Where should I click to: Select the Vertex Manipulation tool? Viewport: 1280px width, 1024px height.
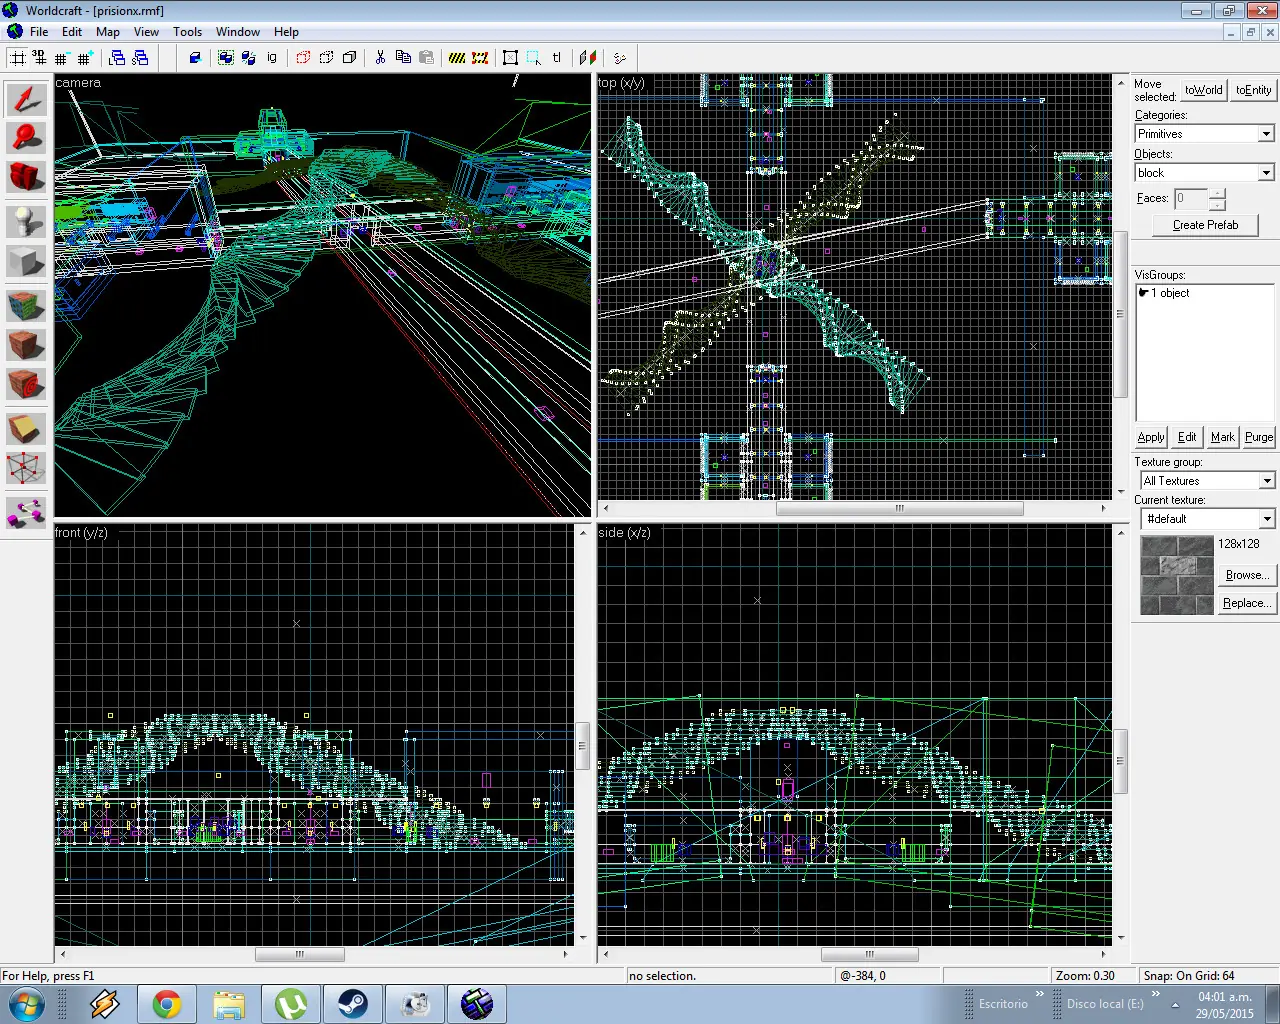point(26,468)
